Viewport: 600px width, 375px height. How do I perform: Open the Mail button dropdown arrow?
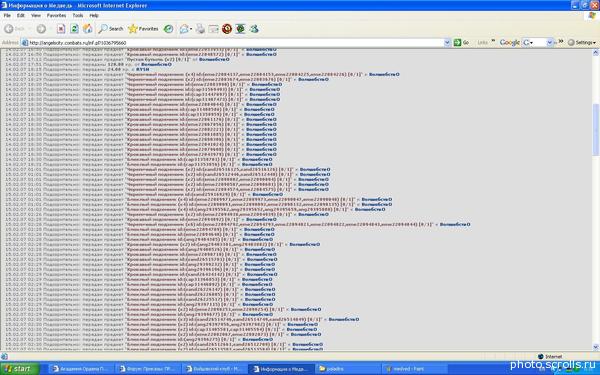click(191, 29)
